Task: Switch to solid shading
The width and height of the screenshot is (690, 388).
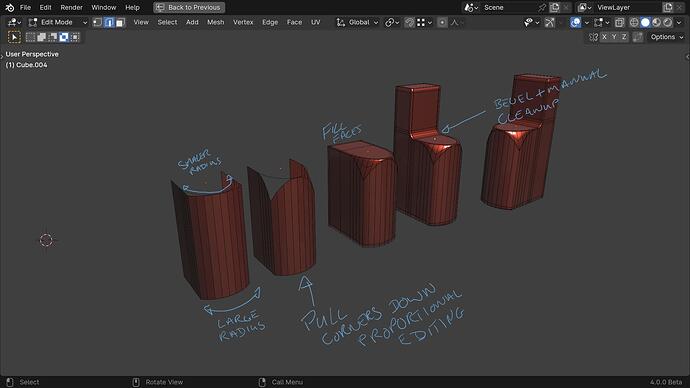Action: click(x=645, y=22)
